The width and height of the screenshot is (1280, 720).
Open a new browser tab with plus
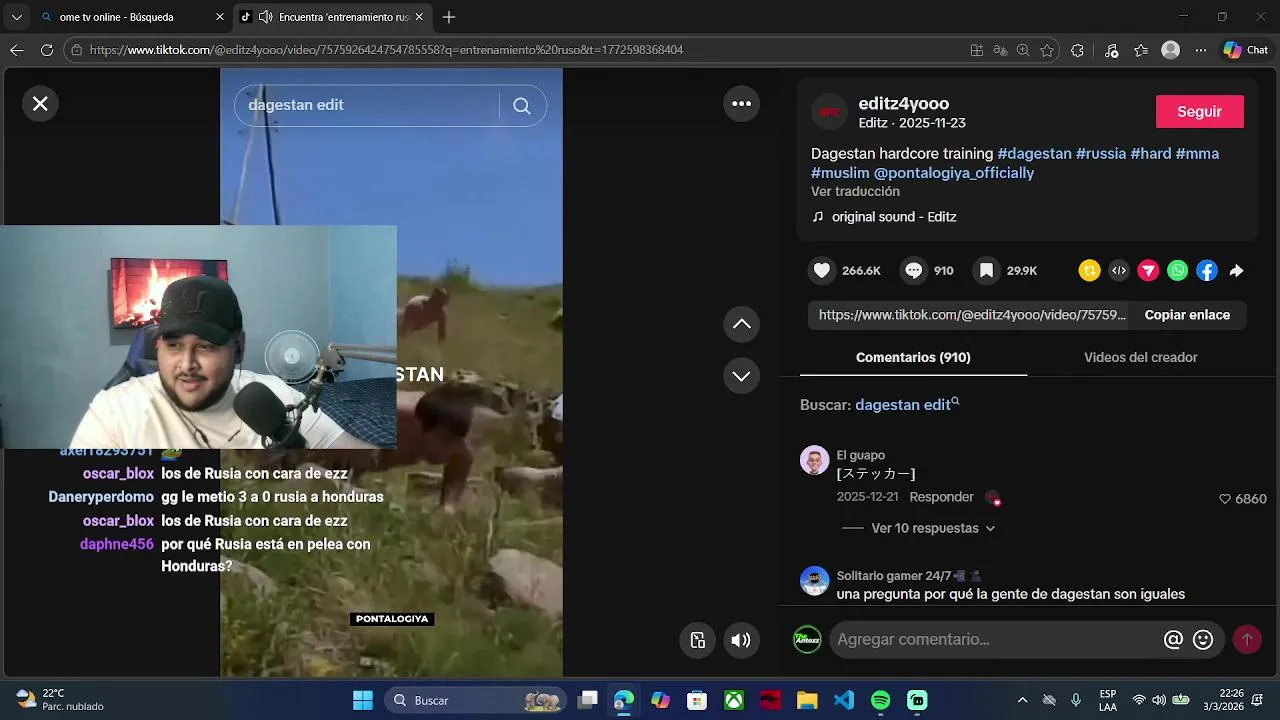point(449,17)
